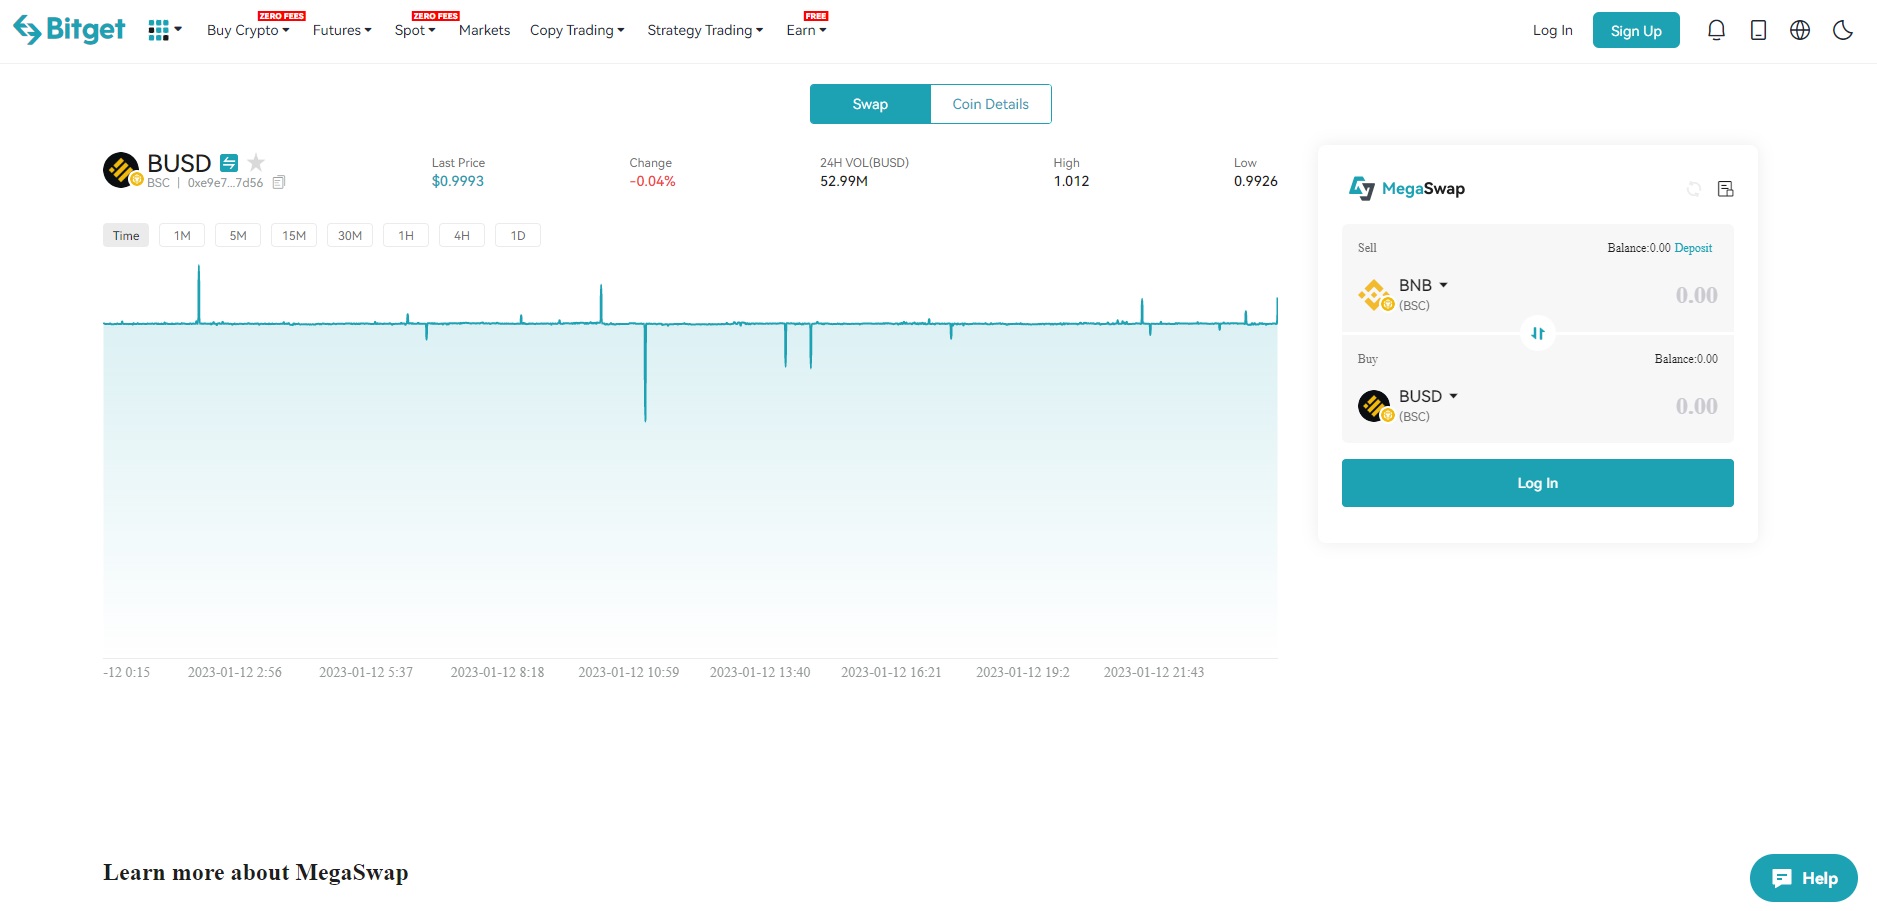The image size is (1877, 911).
Task: Select the 5M chart interval
Action: tap(238, 235)
